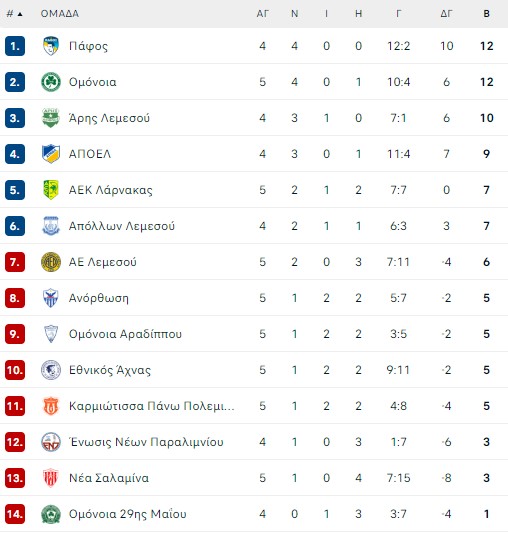Click the Πάφος team crest icon

tap(51, 46)
